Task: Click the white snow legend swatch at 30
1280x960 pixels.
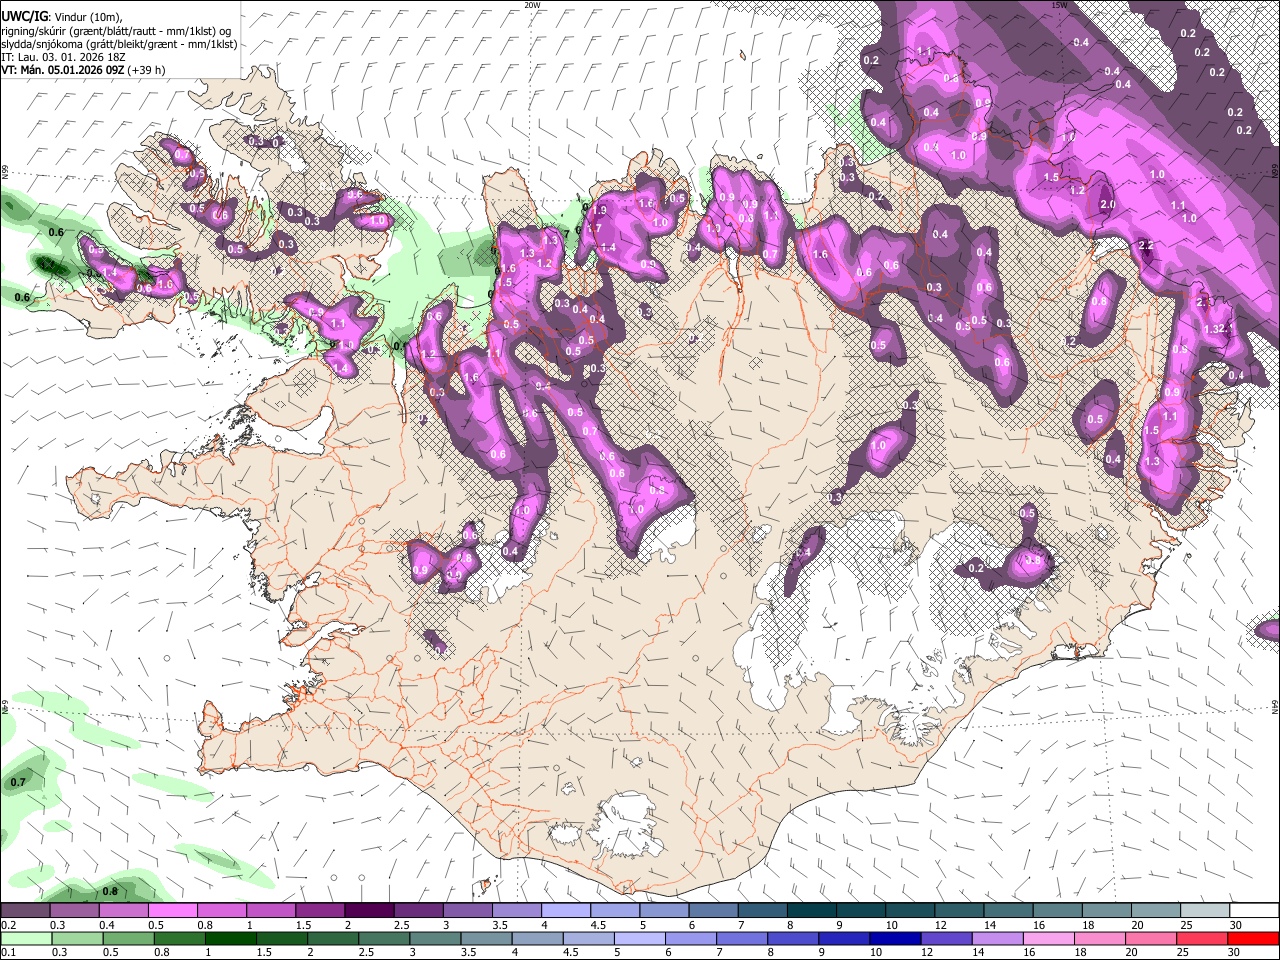Action: pos(1254,911)
